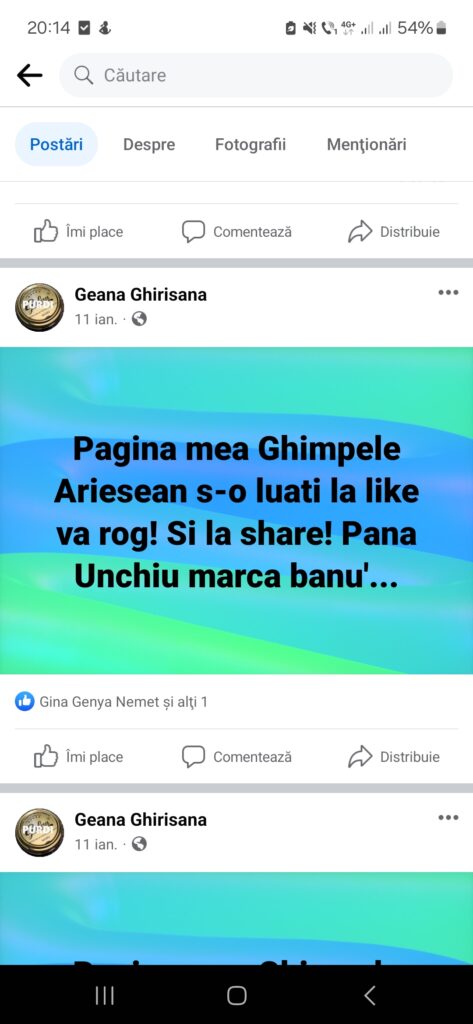Open three-dot menu on first Geana Ghirisana post

[x=448, y=293]
